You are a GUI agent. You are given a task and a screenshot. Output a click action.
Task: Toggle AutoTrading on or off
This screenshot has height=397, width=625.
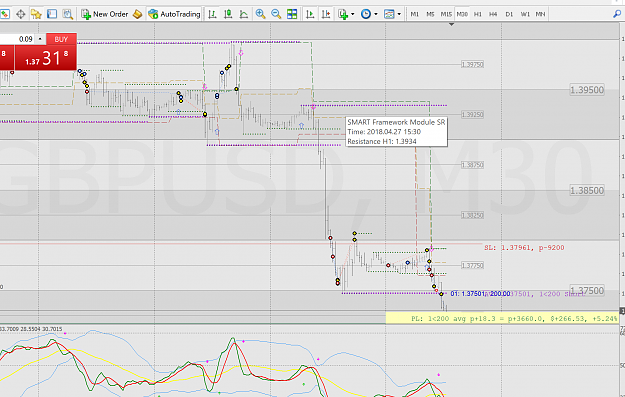click(174, 14)
